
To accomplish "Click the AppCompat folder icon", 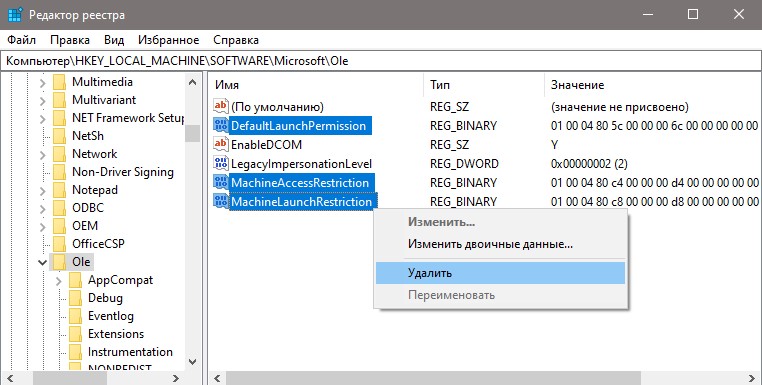I will (75, 280).
